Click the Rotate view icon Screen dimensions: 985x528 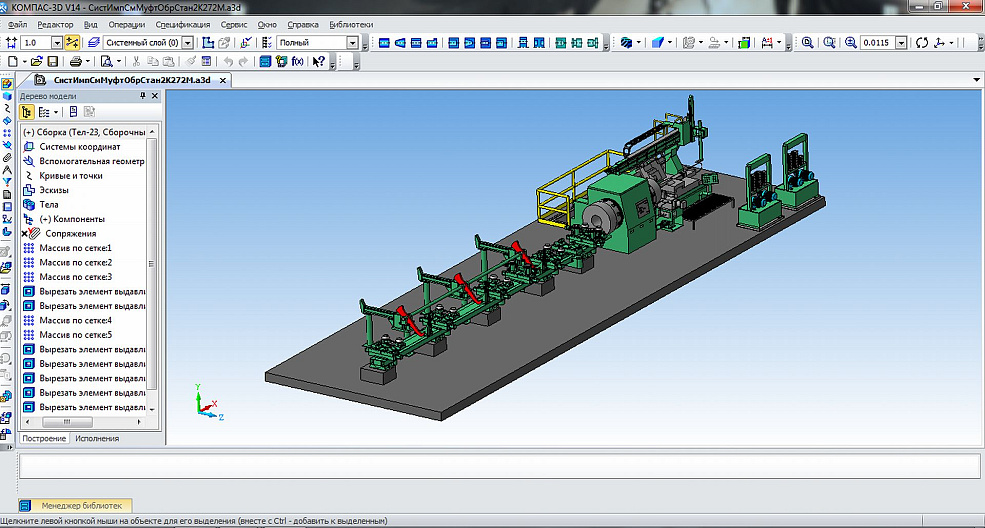922,43
